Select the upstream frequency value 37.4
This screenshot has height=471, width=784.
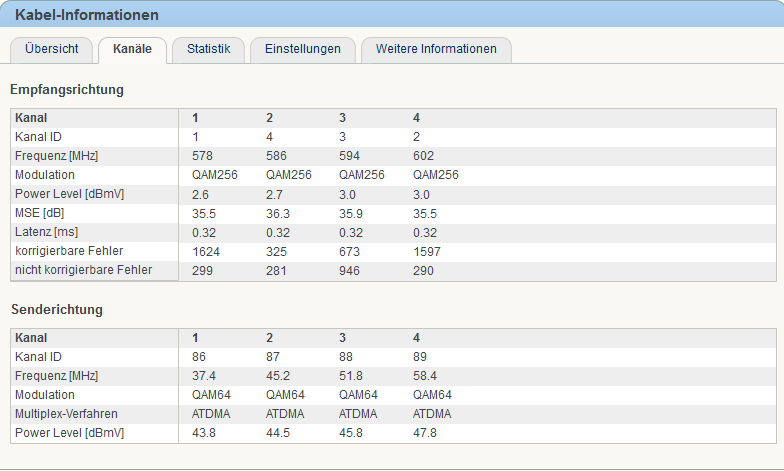[x=204, y=375]
